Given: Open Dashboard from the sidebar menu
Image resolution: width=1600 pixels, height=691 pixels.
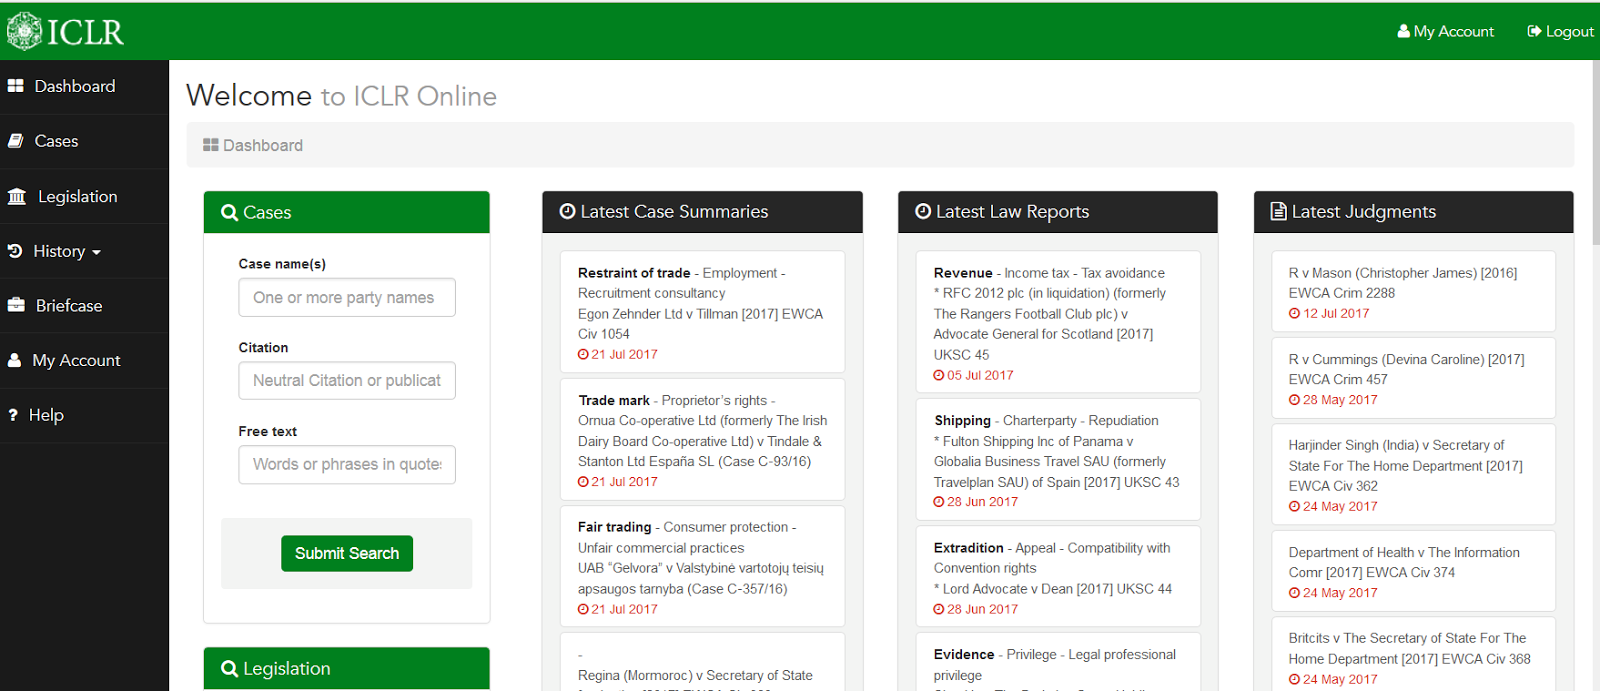Looking at the screenshot, I should 84,86.
